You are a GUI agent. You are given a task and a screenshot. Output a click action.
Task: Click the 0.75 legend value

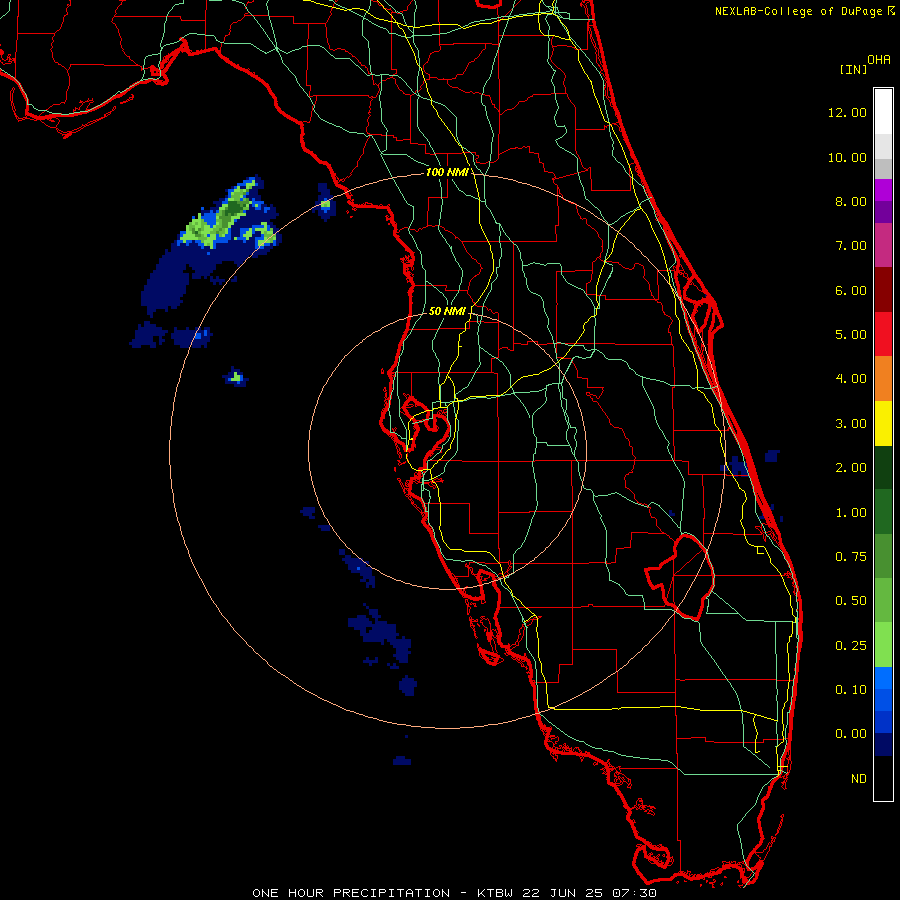click(x=851, y=557)
